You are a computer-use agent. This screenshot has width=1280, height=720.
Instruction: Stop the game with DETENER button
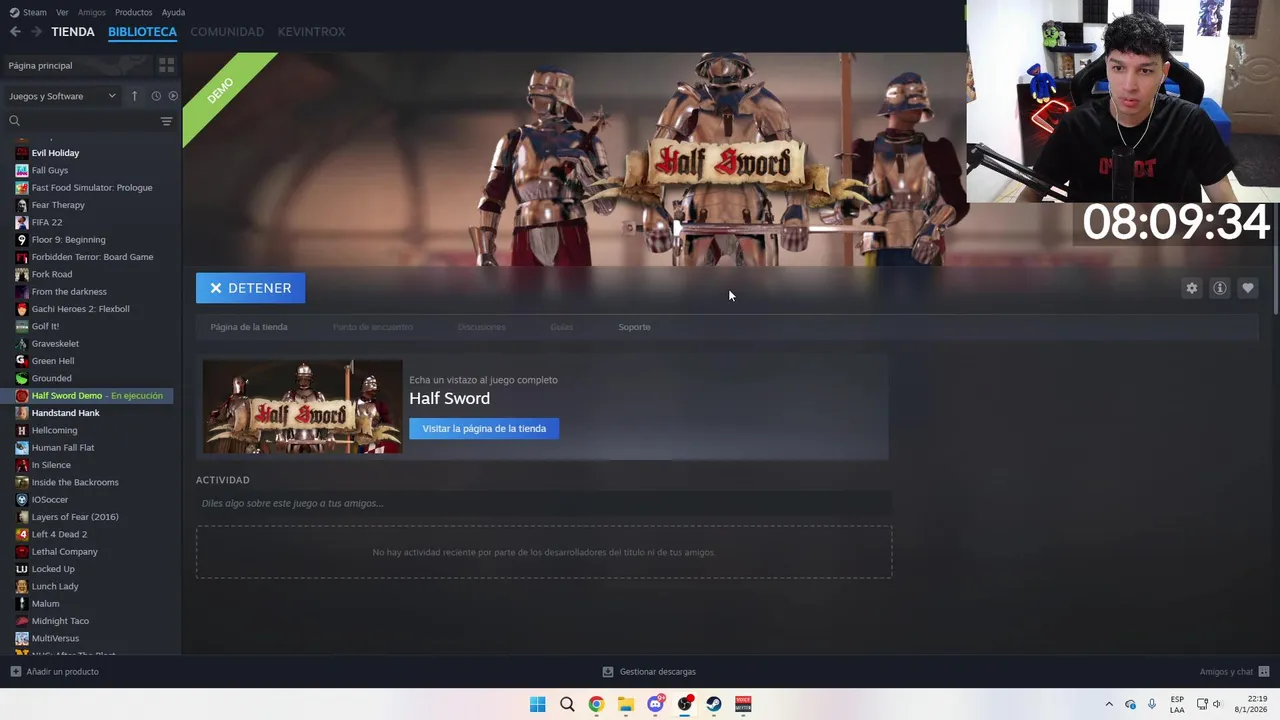[251, 288]
